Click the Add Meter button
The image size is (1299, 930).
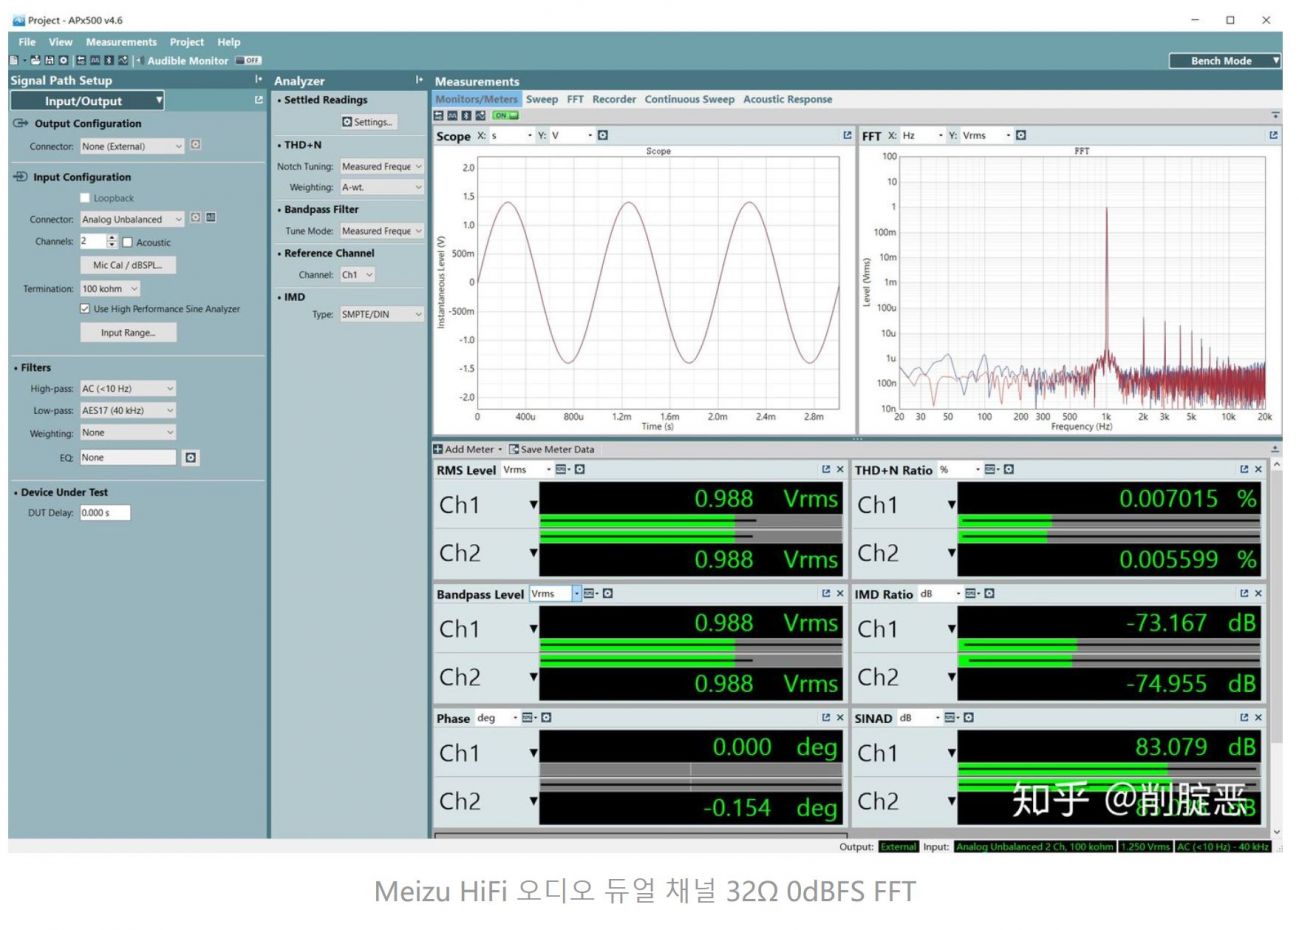pyautogui.click(x=468, y=449)
